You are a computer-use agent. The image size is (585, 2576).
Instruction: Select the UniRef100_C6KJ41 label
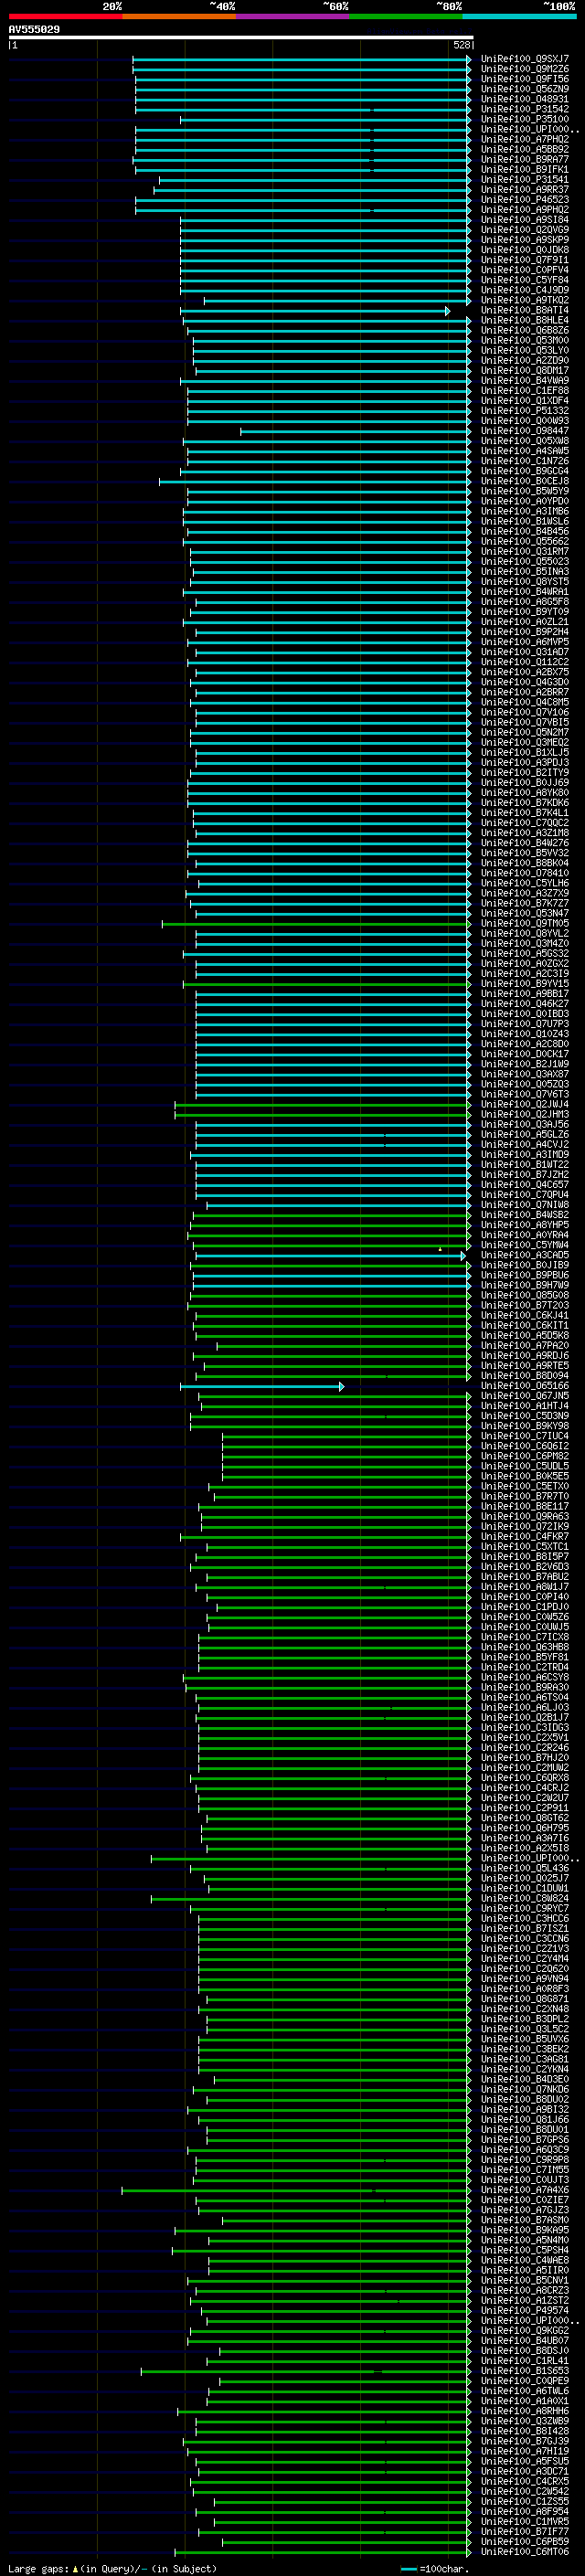[525, 1315]
